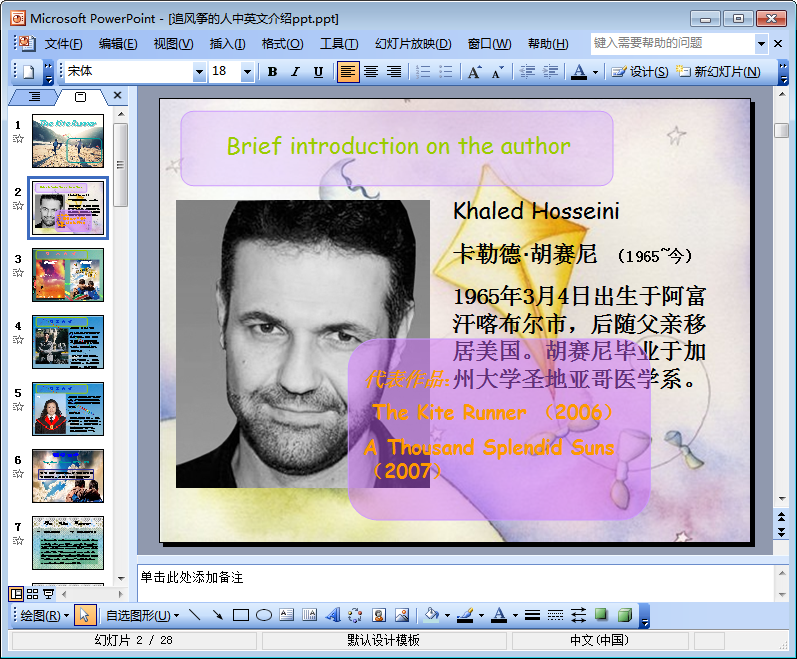The width and height of the screenshot is (797, 659).
Task: Open the 编辑(E) menu
Action: click(118, 44)
